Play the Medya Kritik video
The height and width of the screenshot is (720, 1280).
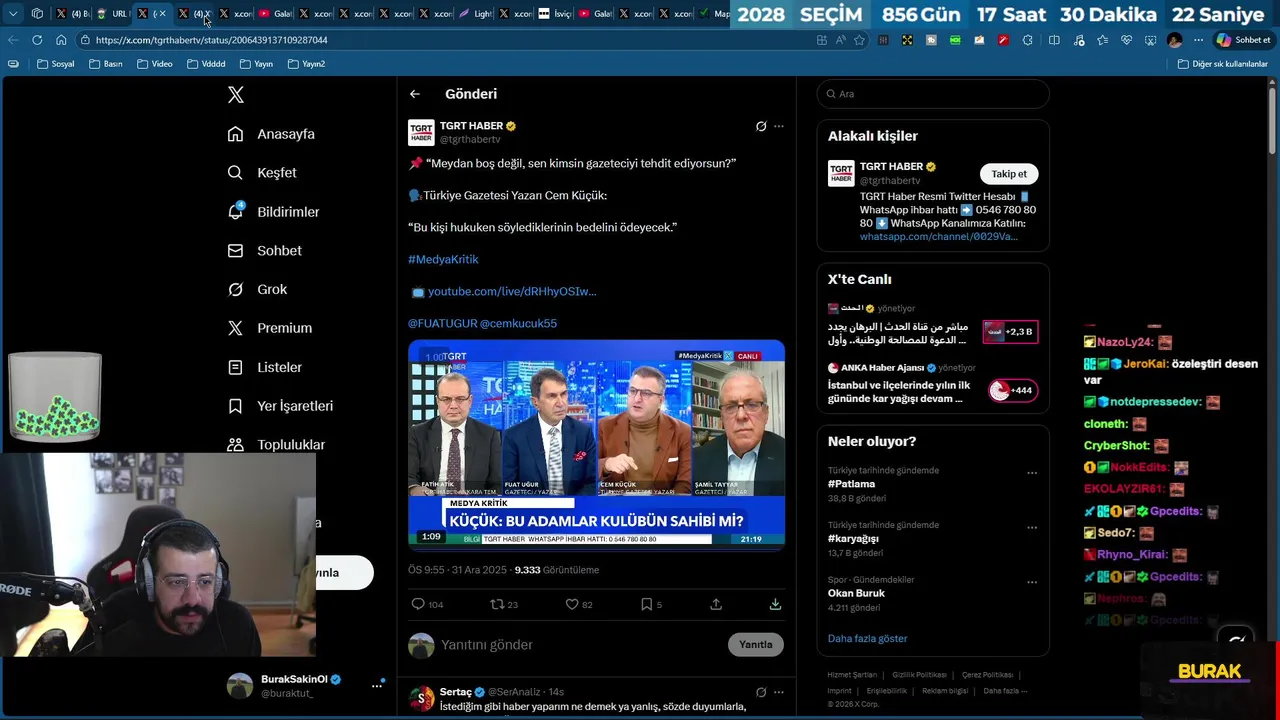tap(596, 445)
